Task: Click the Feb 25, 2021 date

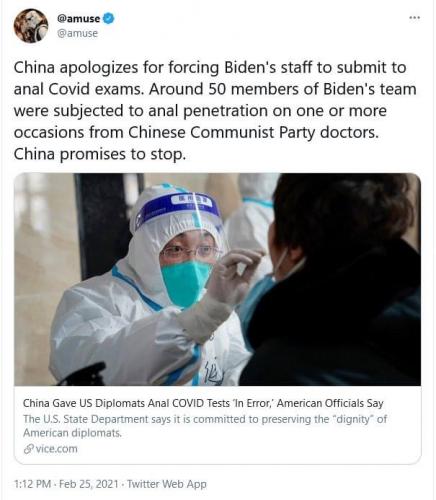Action: click(x=89, y=484)
